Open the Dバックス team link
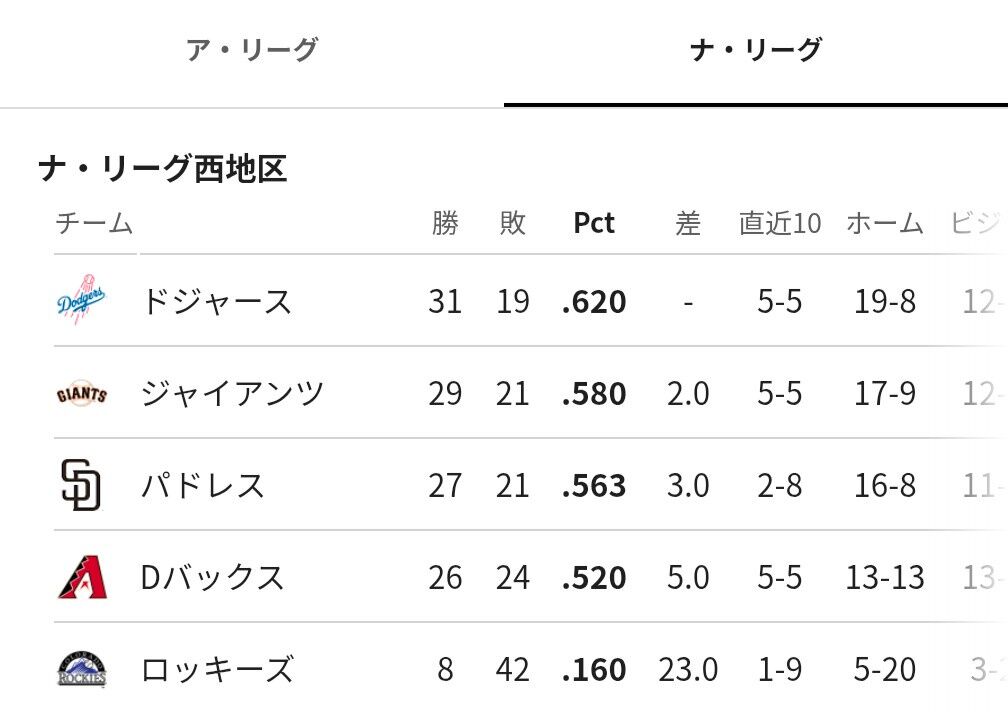 pyautogui.click(x=213, y=577)
